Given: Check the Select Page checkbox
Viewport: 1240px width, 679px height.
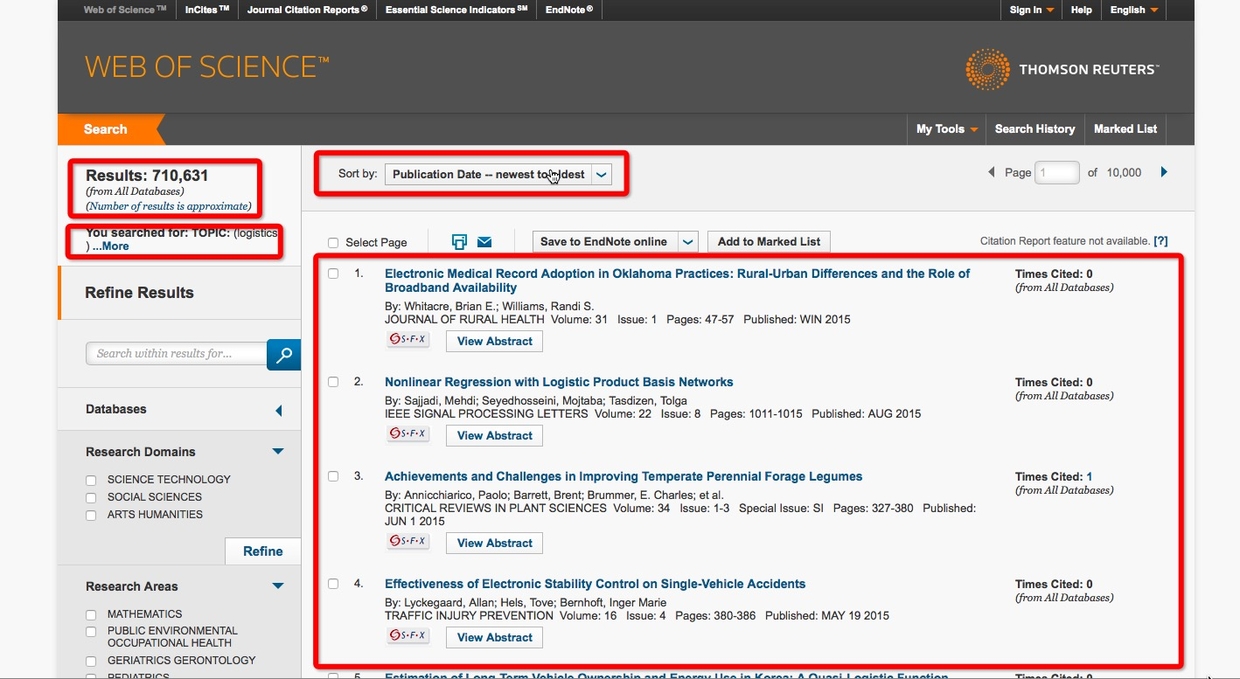Looking at the screenshot, I should coord(333,243).
